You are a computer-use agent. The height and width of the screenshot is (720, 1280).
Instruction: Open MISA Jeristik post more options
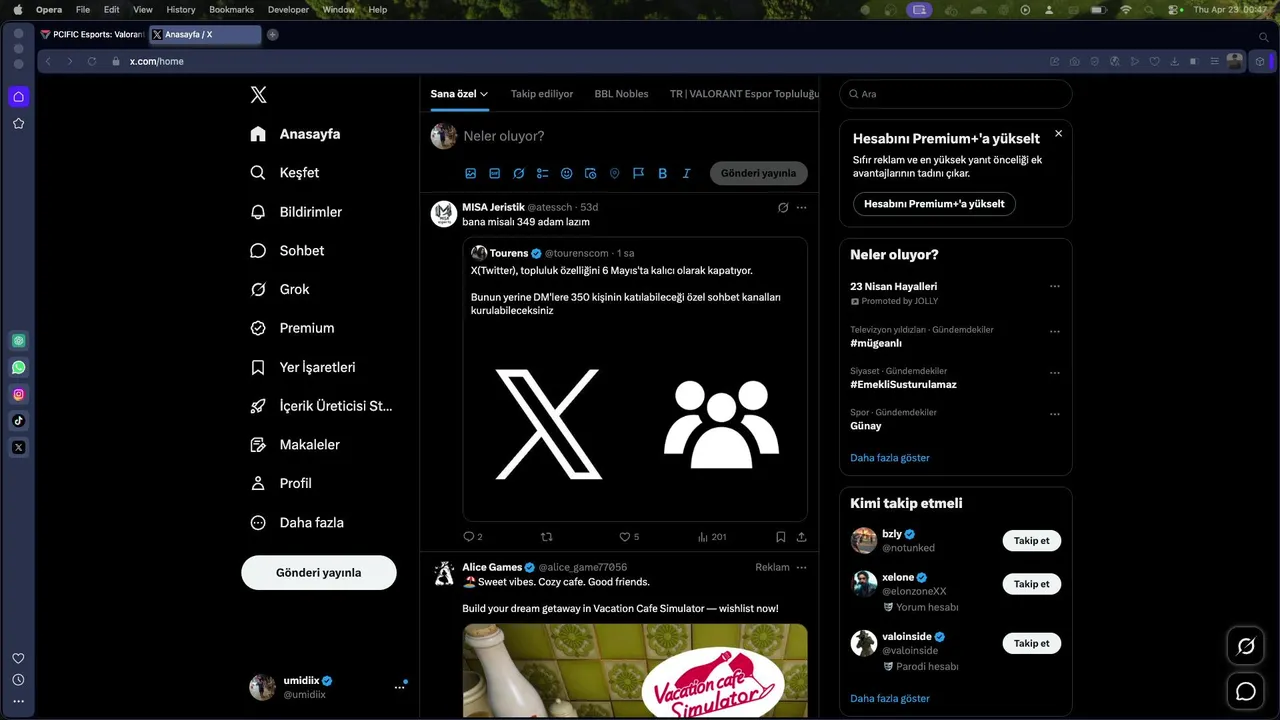tap(801, 208)
